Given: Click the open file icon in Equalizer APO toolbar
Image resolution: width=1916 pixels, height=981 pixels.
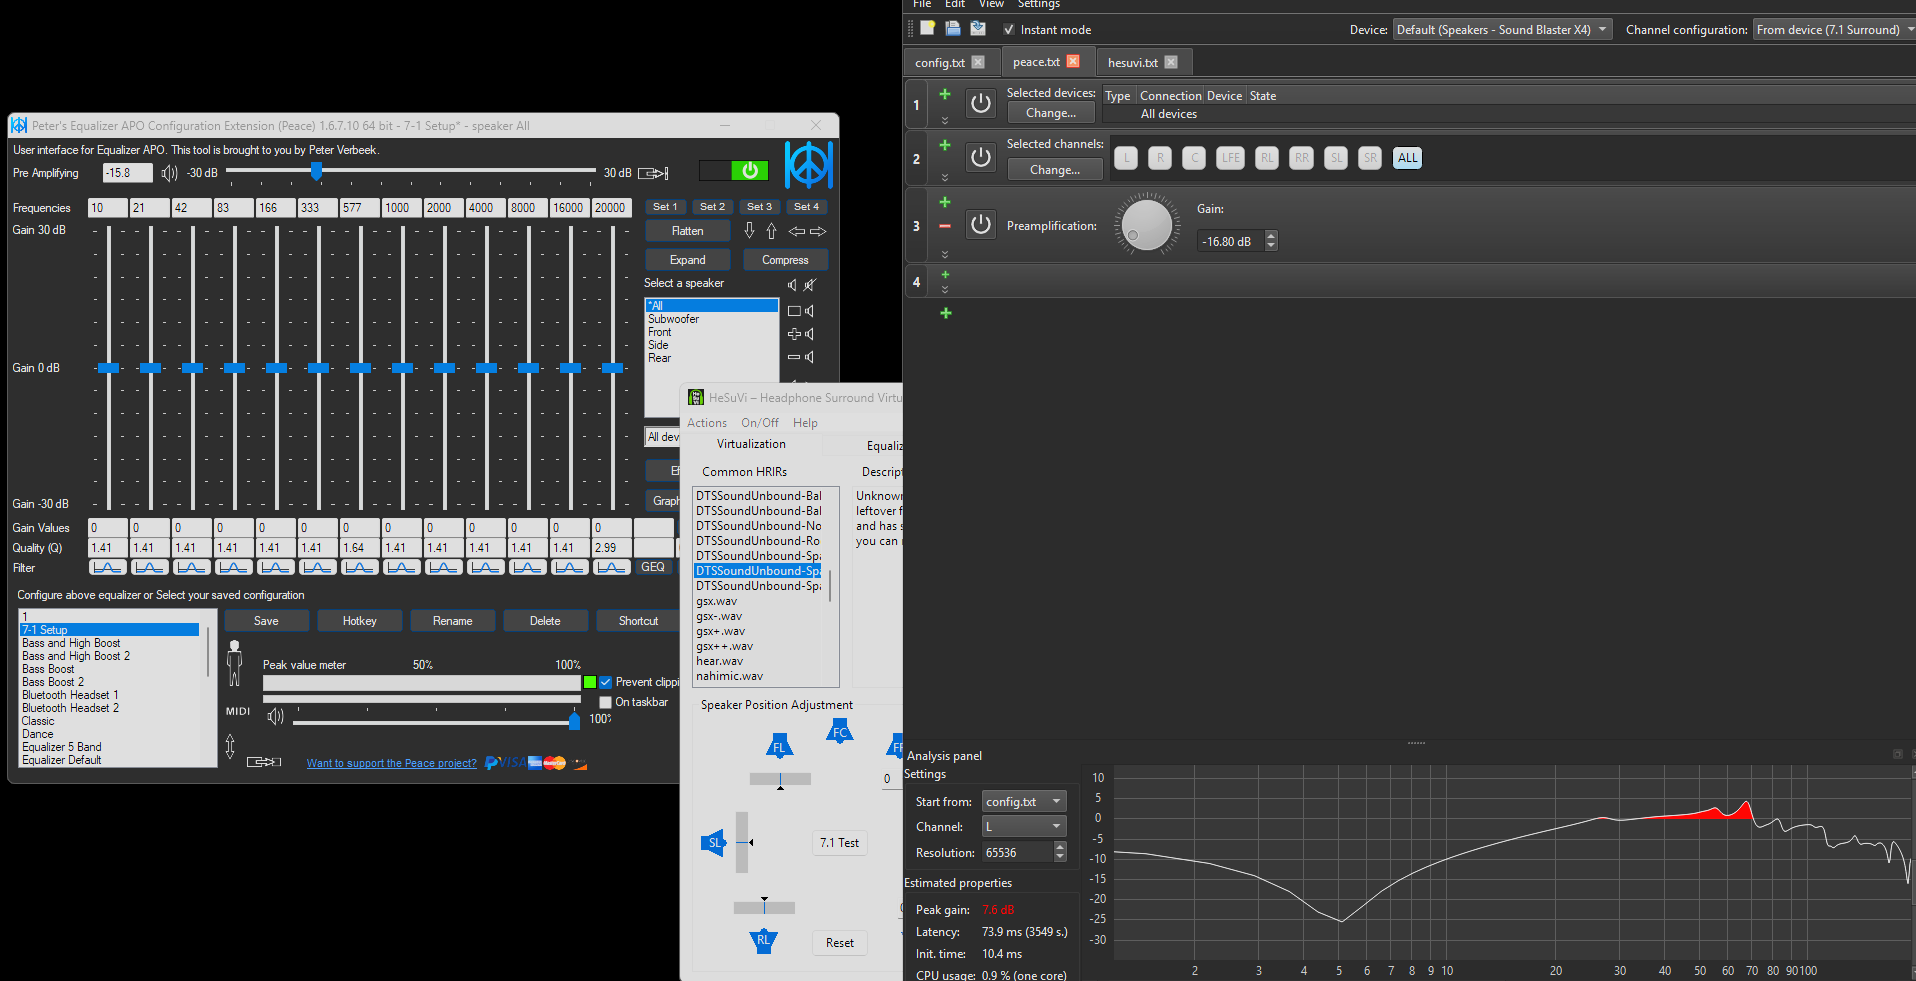Looking at the screenshot, I should [x=953, y=28].
